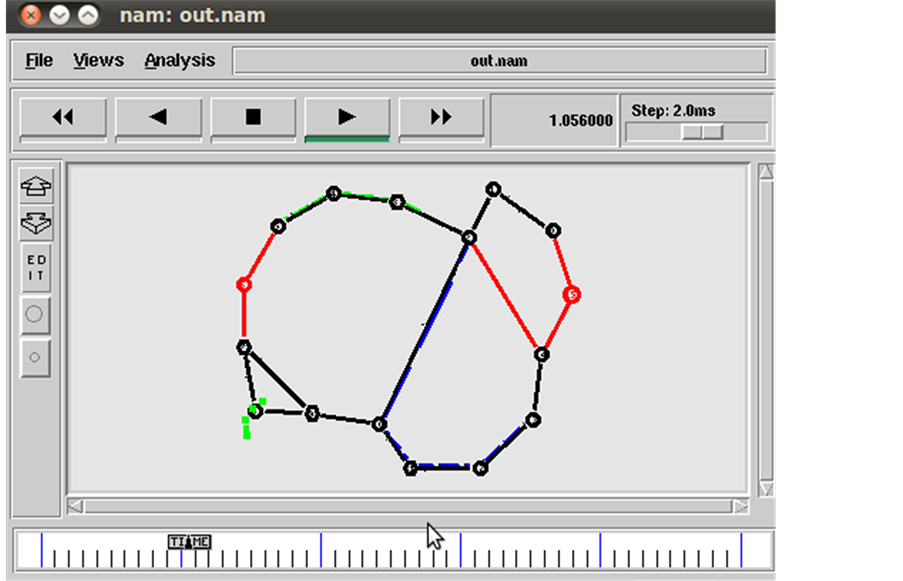
Task: Open the Analysis menu
Action: tap(179, 60)
